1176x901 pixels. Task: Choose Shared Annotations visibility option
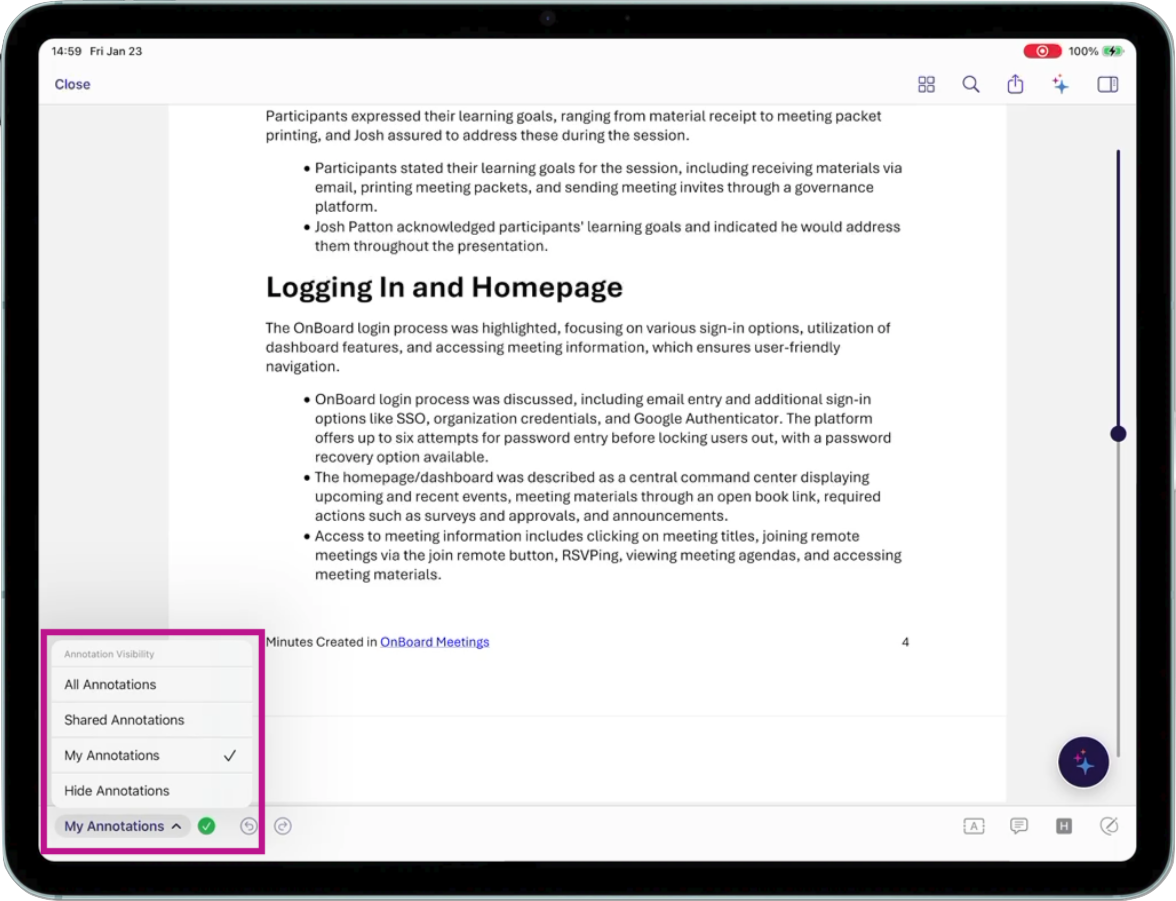pyautogui.click(x=125, y=720)
